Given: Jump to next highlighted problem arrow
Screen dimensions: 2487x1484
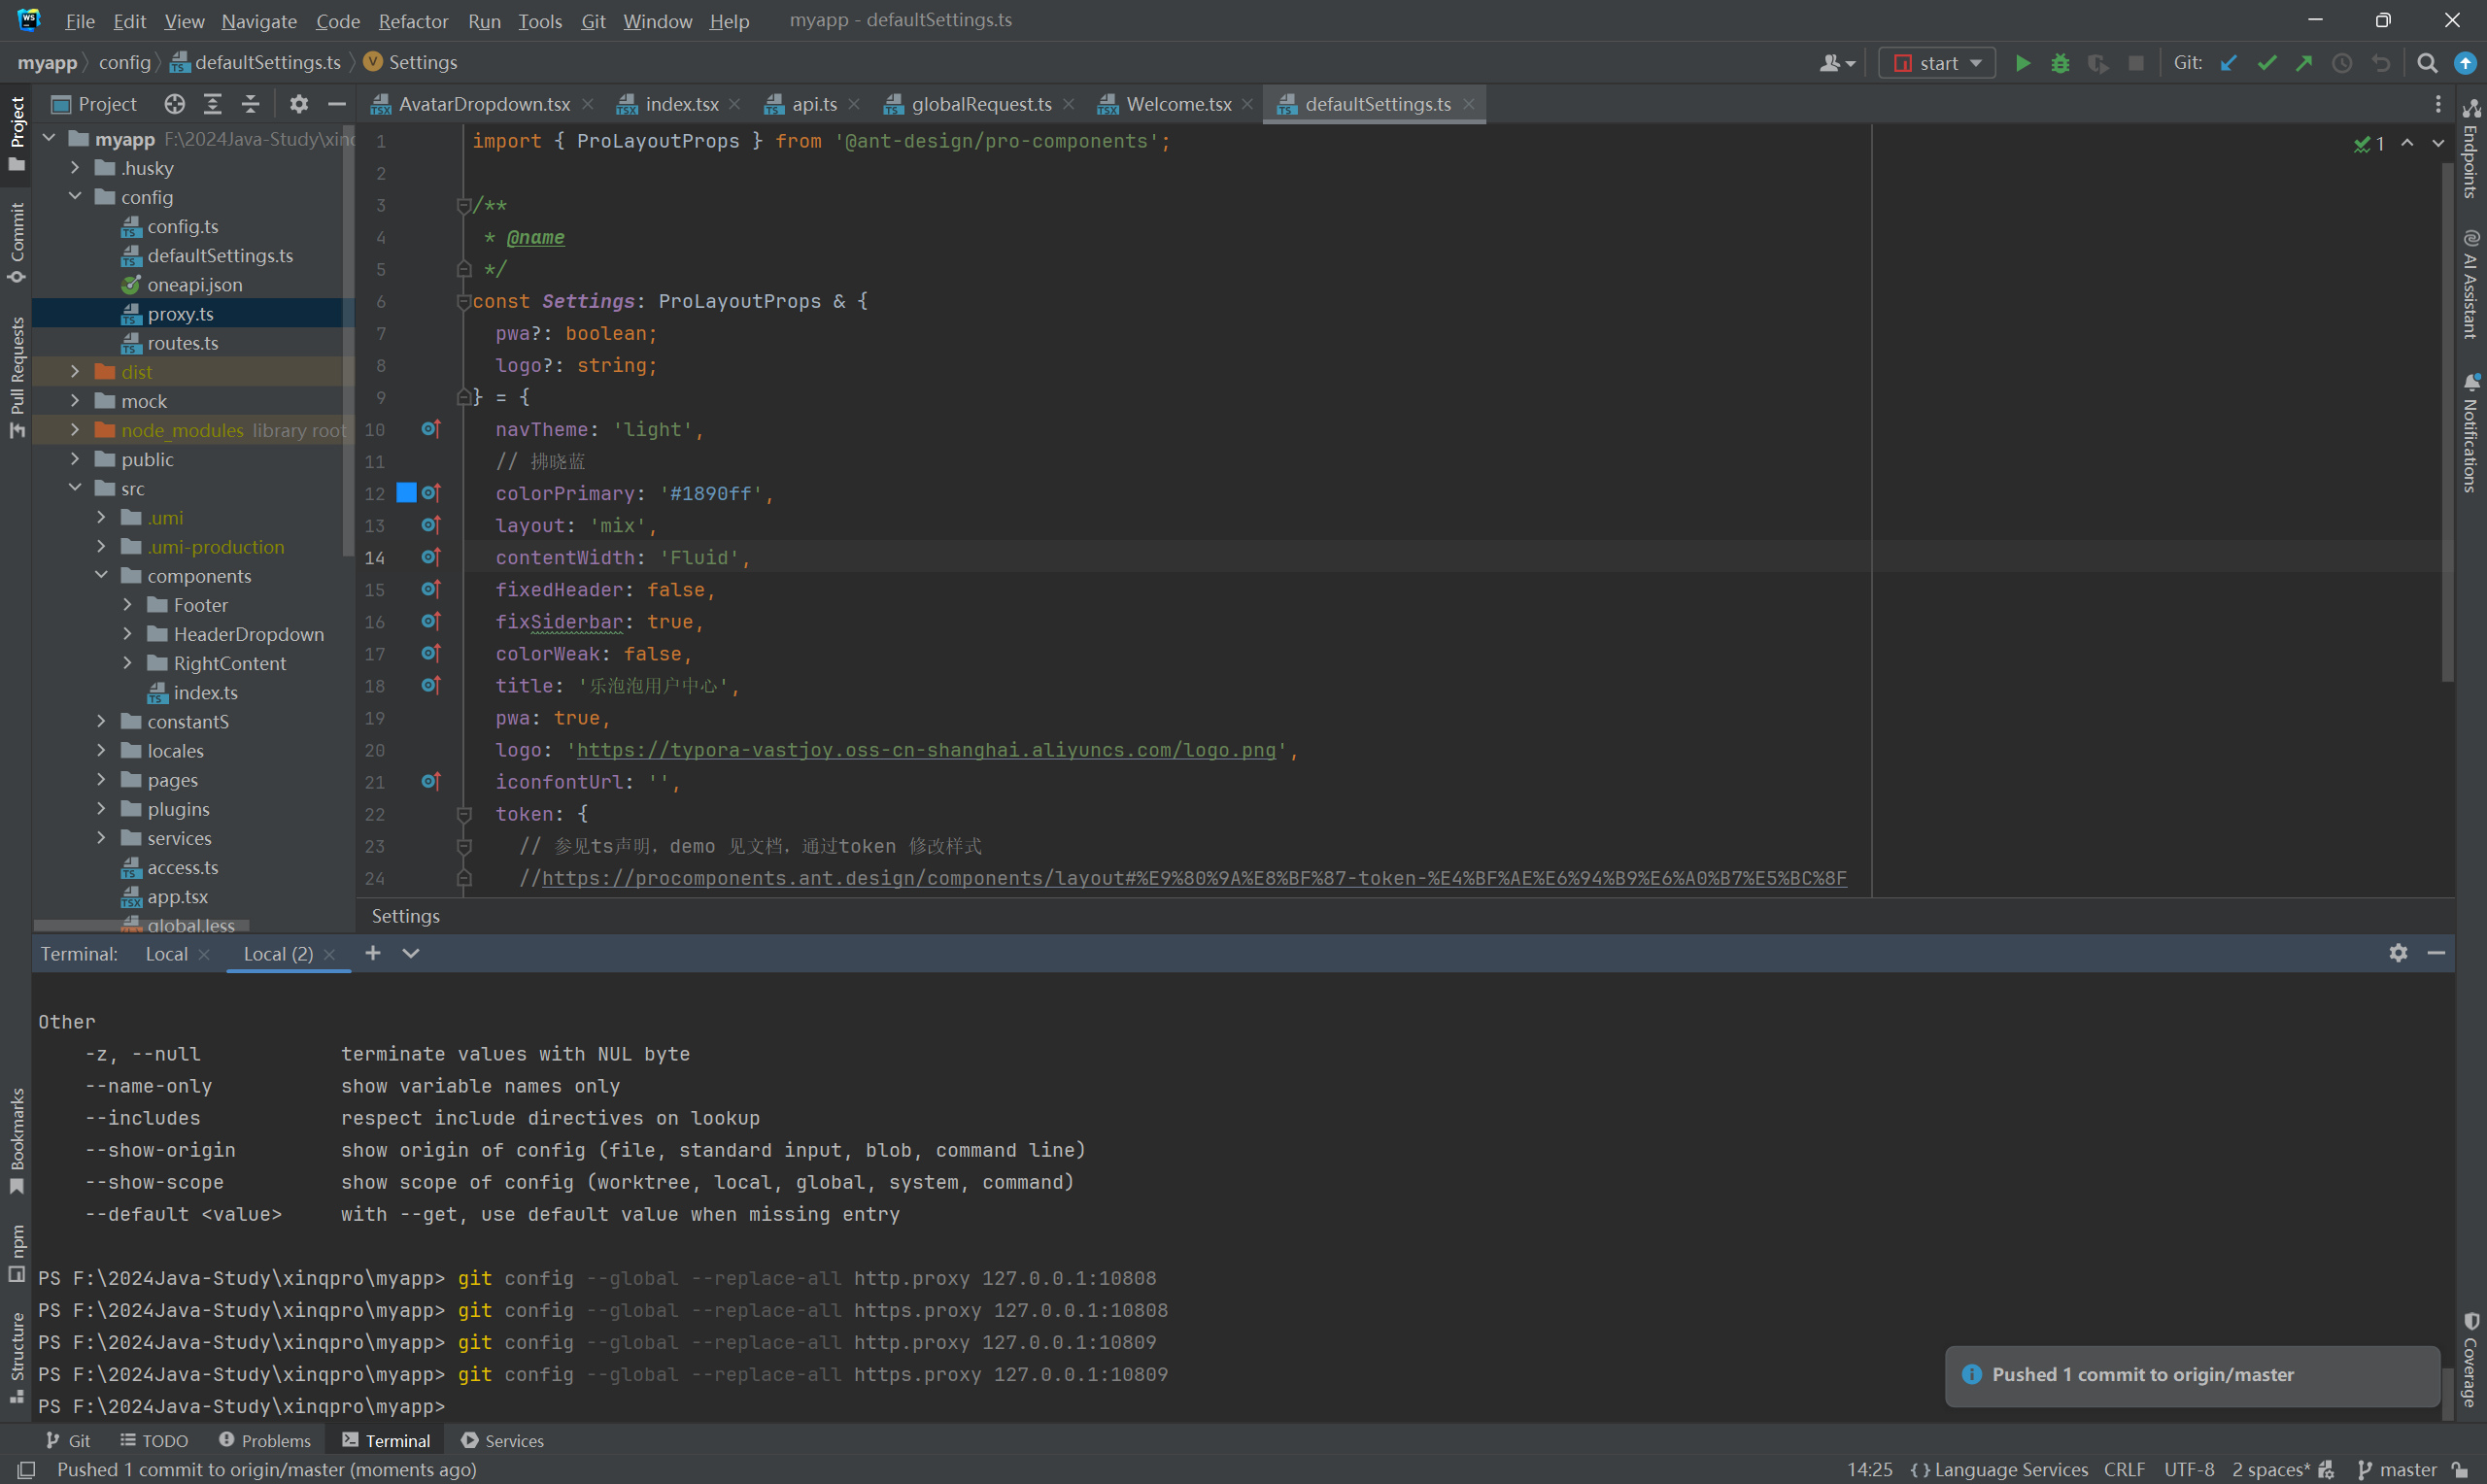Looking at the screenshot, I should (2438, 143).
